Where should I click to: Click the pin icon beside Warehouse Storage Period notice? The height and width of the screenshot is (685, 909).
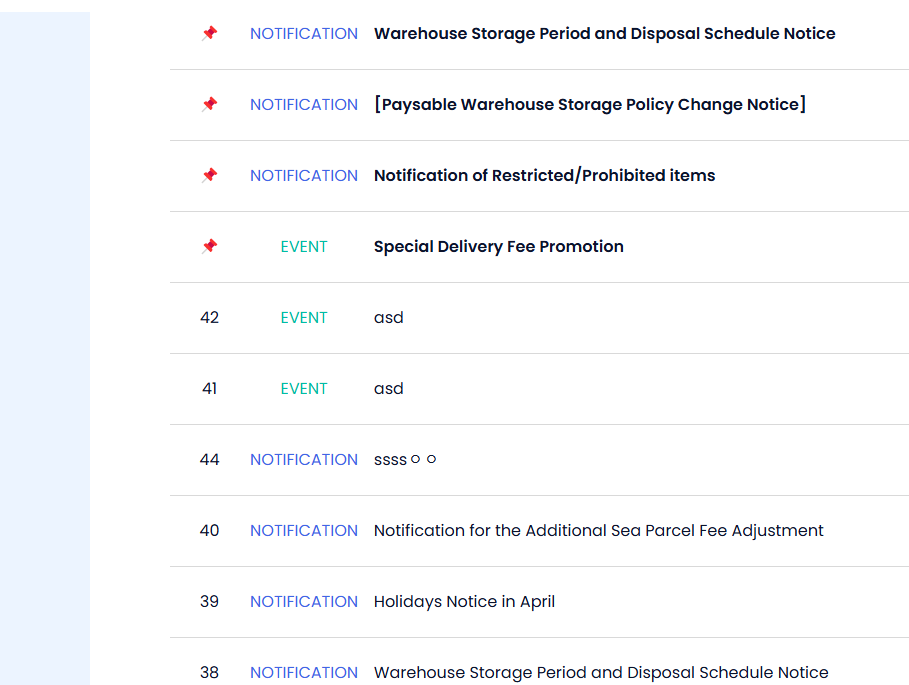[x=209, y=33]
